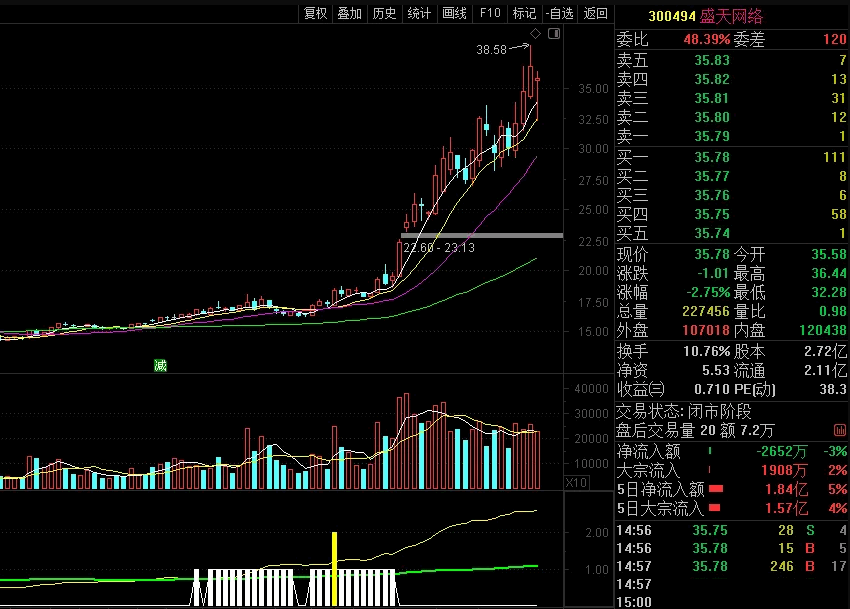Click 5日大宗流入 value 1.57亿
The image size is (850, 609).
click(786, 509)
